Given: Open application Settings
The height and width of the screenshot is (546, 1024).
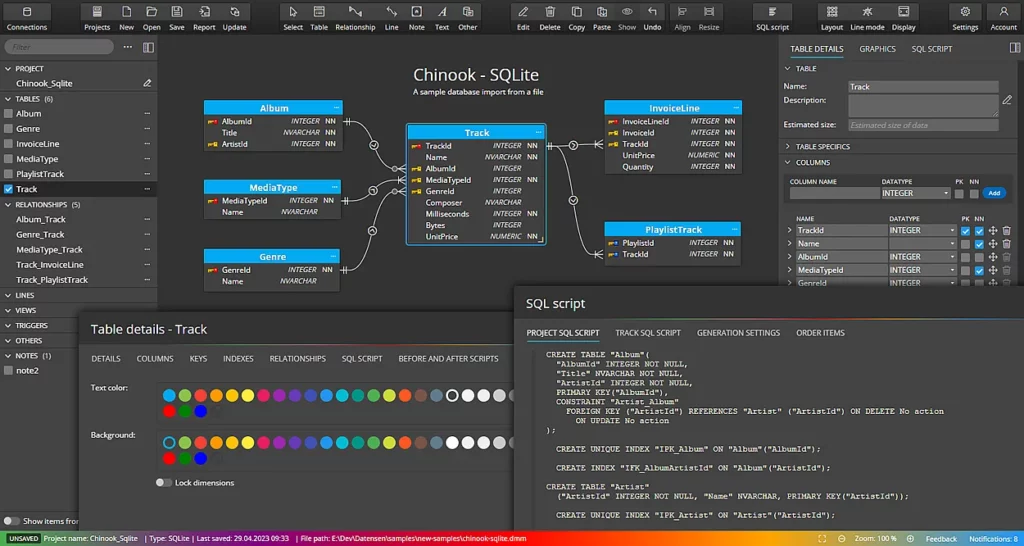Looking at the screenshot, I should point(965,18).
